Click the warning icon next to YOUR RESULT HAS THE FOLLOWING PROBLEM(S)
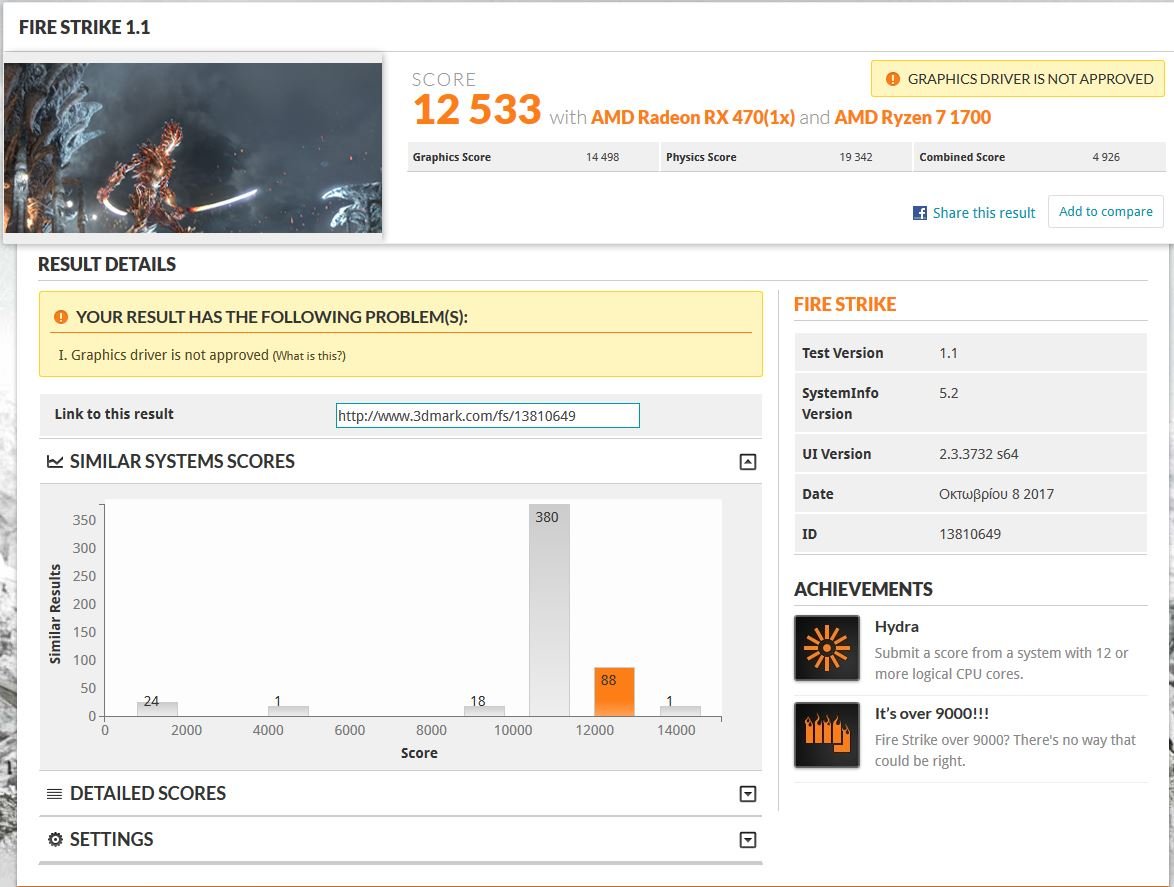 pos(61,317)
